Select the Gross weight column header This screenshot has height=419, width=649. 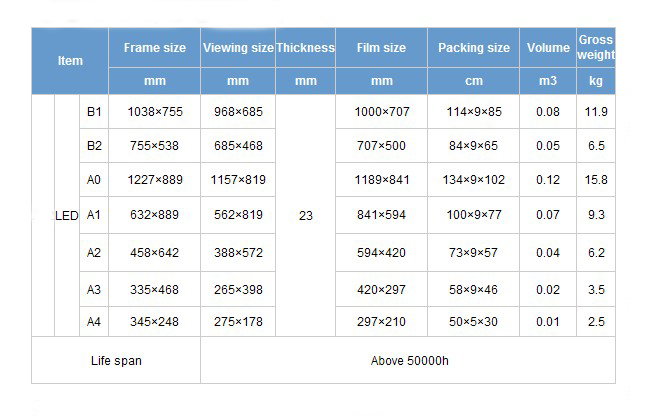[596, 47]
